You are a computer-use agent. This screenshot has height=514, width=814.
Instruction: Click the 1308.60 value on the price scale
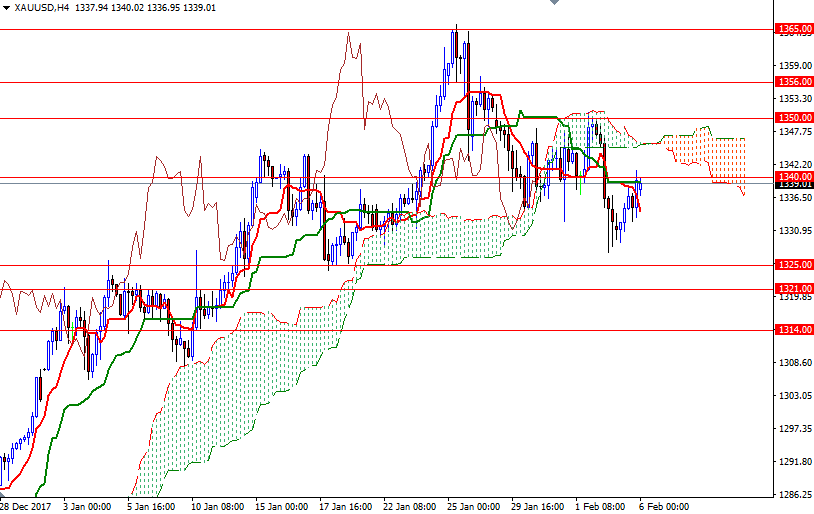pos(793,363)
